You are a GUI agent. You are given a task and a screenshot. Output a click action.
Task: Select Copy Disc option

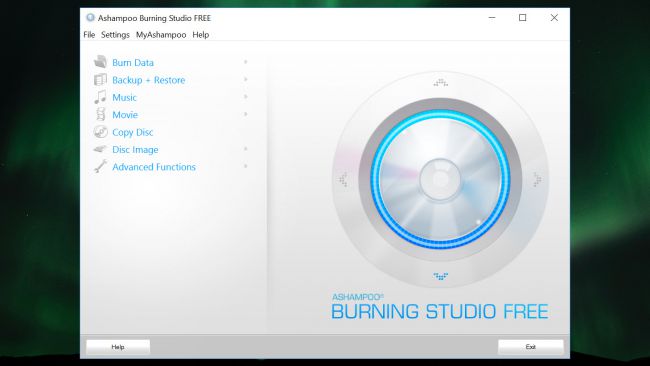(133, 132)
